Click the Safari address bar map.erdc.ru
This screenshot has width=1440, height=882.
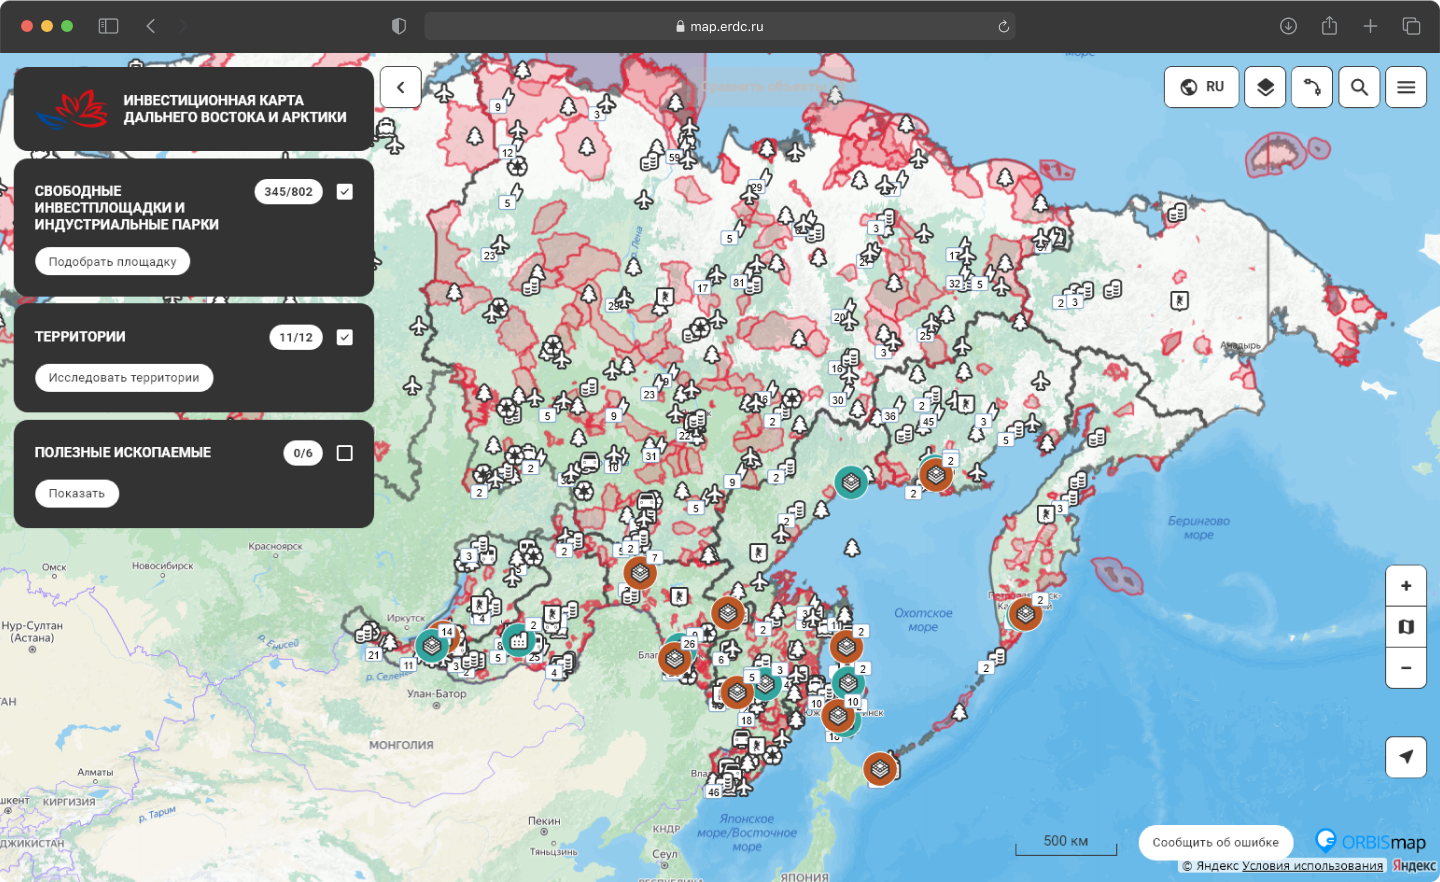click(720, 26)
